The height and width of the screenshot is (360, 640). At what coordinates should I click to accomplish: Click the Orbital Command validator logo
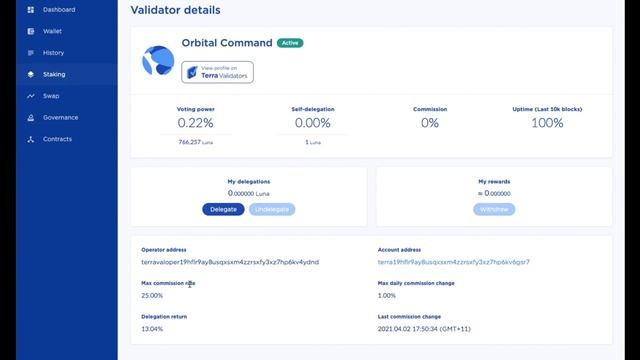click(x=158, y=60)
